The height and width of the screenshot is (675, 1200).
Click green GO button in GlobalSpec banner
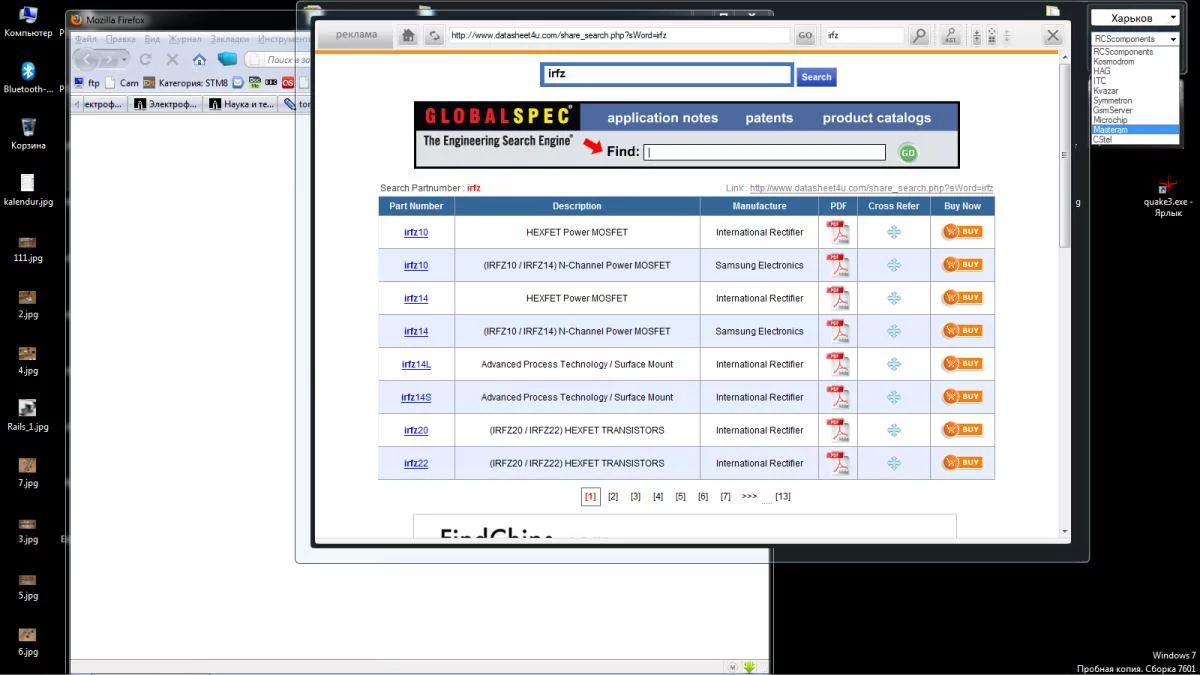pos(907,152)
